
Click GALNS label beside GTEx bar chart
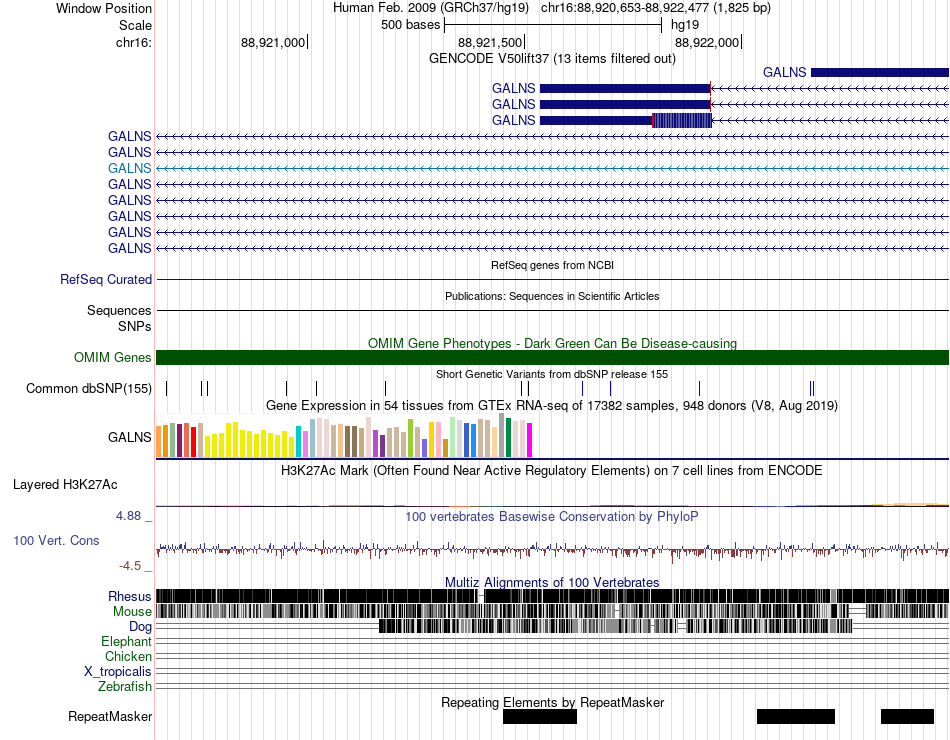point(130,437)
